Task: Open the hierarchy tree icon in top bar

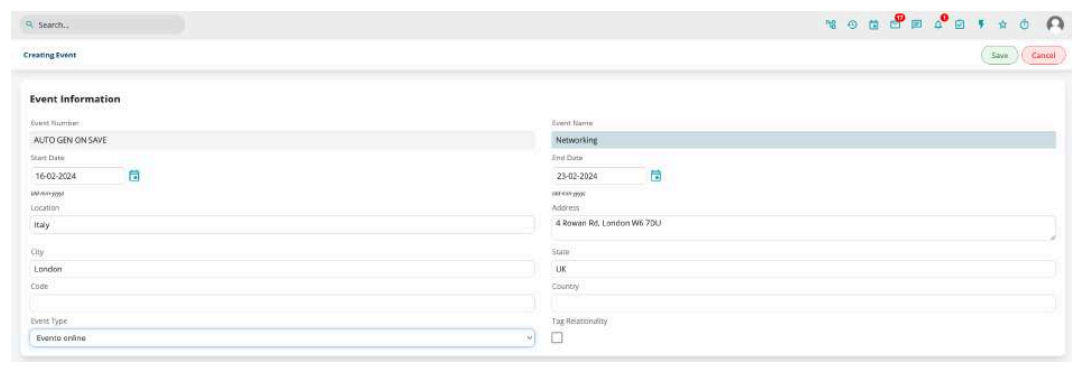Action: pos(831,25)
